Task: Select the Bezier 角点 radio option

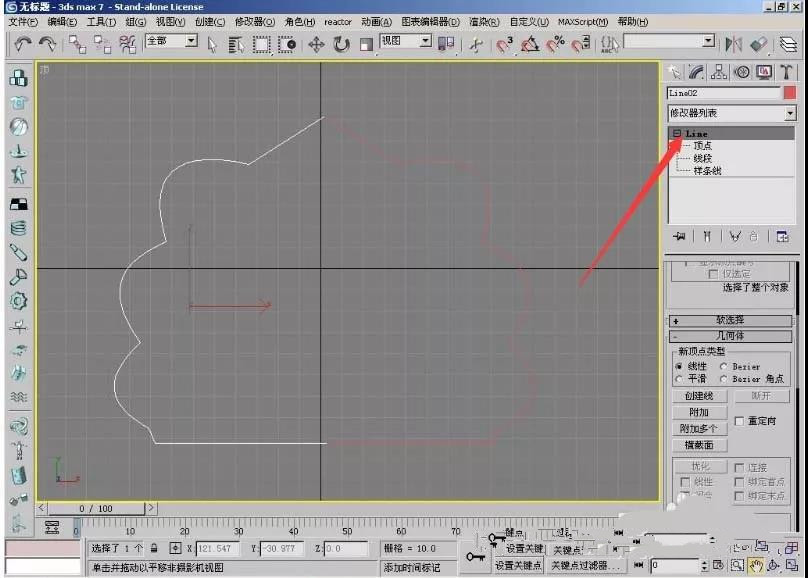Action: tap(723, 379)
